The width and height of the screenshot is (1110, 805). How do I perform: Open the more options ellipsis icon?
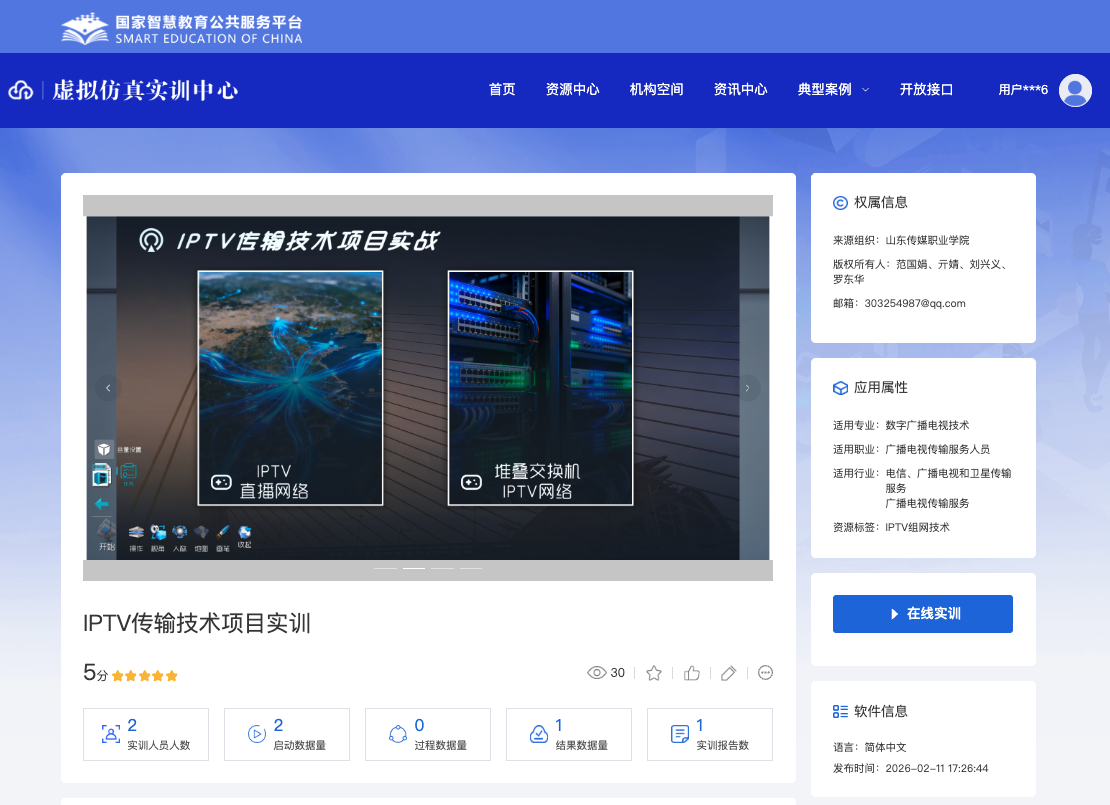click(x=766, y=673)
